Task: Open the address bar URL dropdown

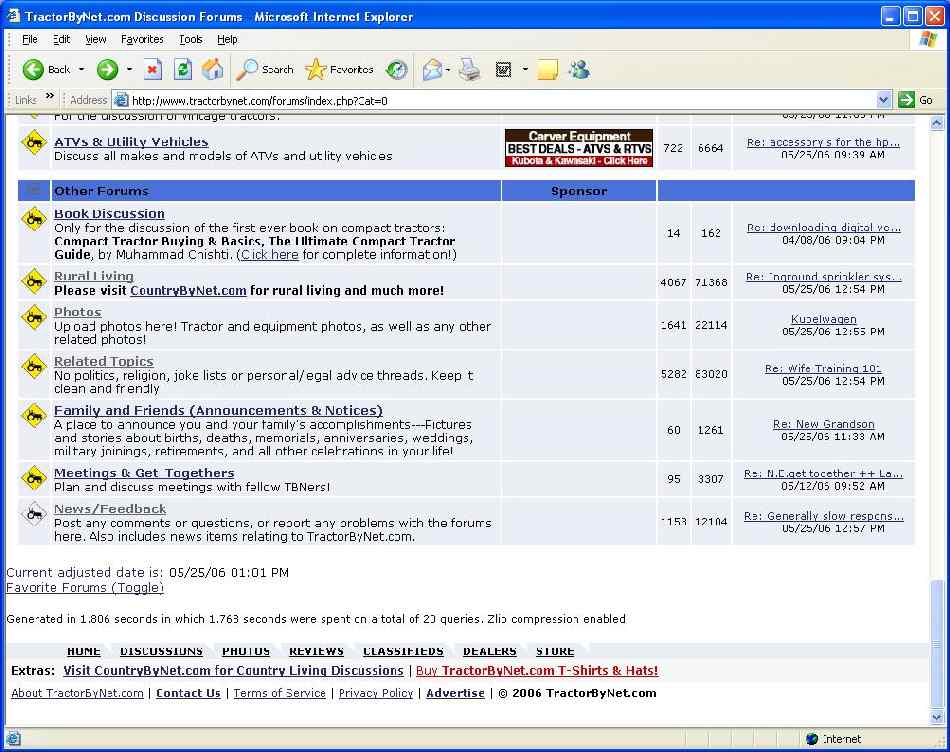Action: (x=883, y=100)
